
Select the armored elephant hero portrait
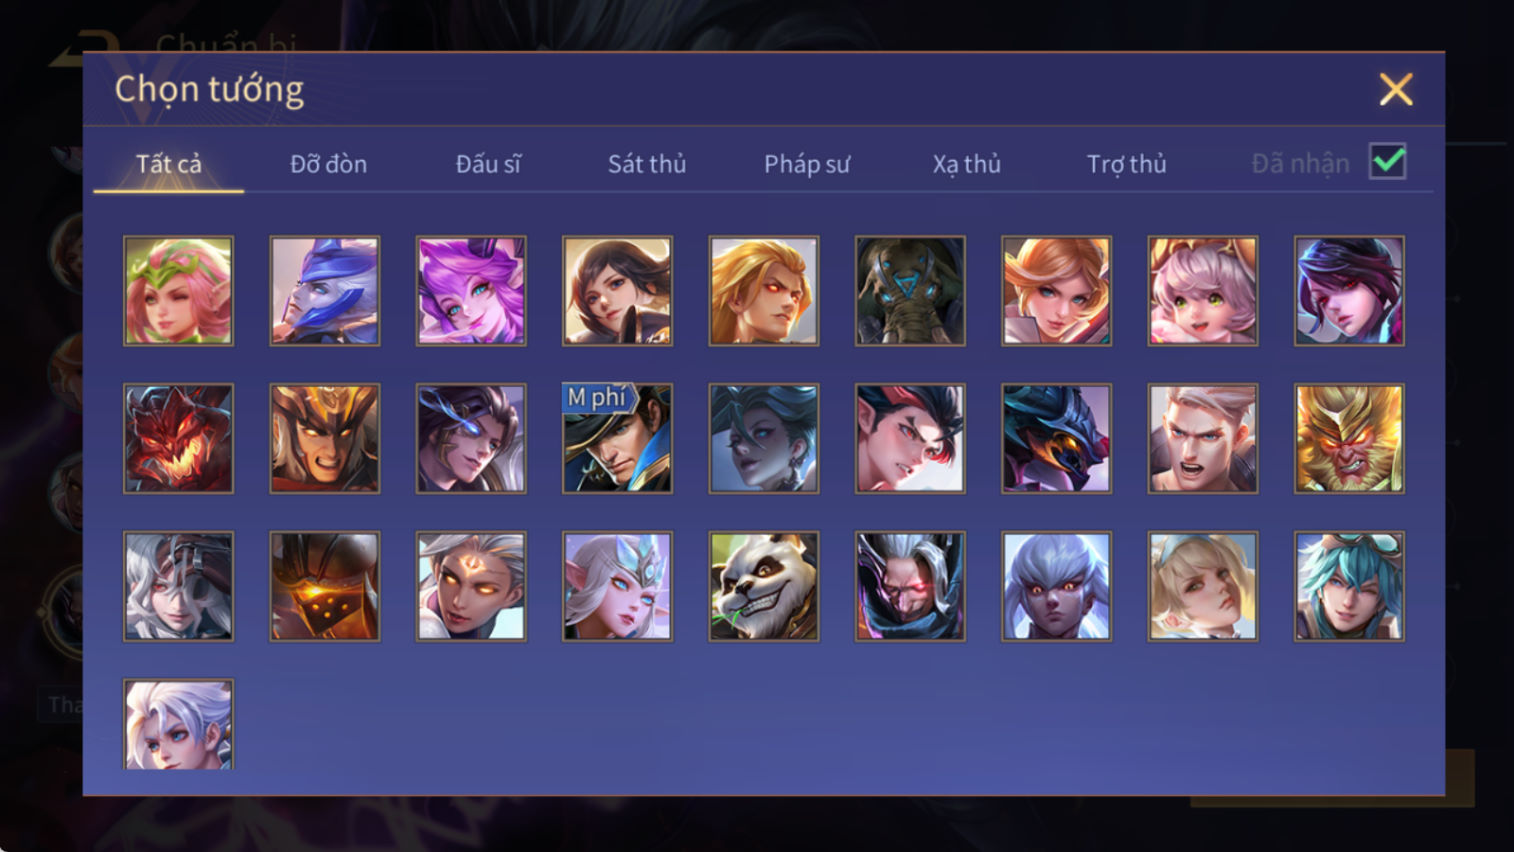point(910,291)
